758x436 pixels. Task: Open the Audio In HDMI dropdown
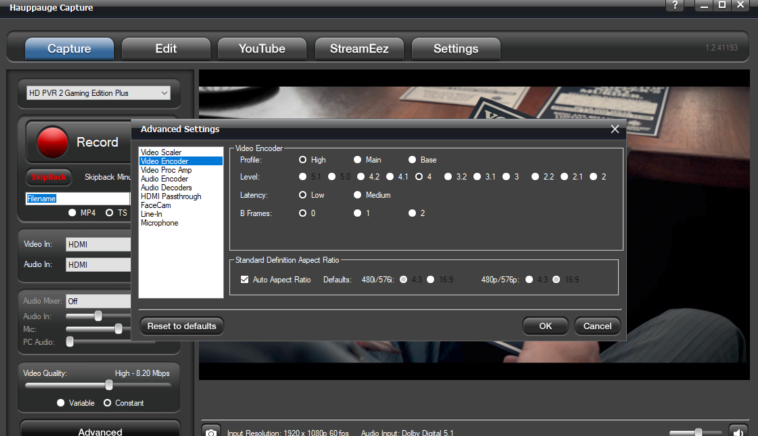[x=98, y=264]
